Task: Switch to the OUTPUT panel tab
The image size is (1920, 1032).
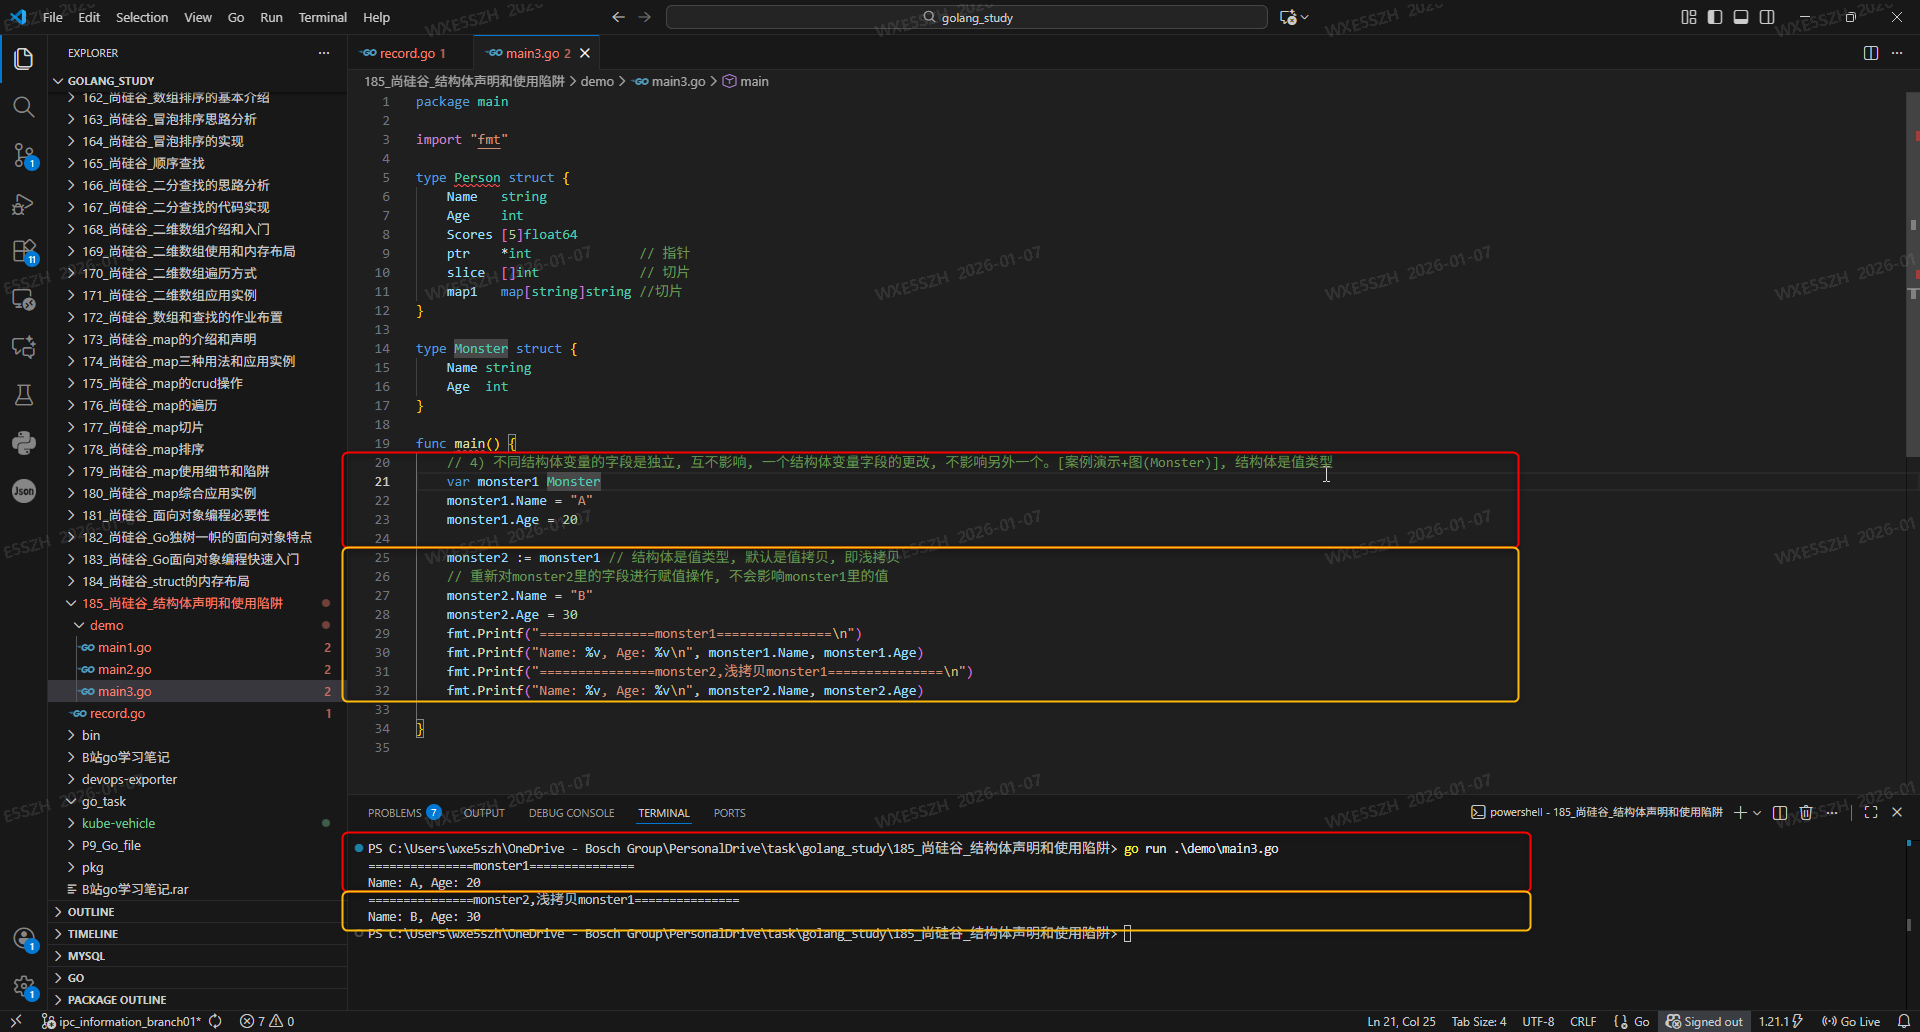Action: (484, 813)
